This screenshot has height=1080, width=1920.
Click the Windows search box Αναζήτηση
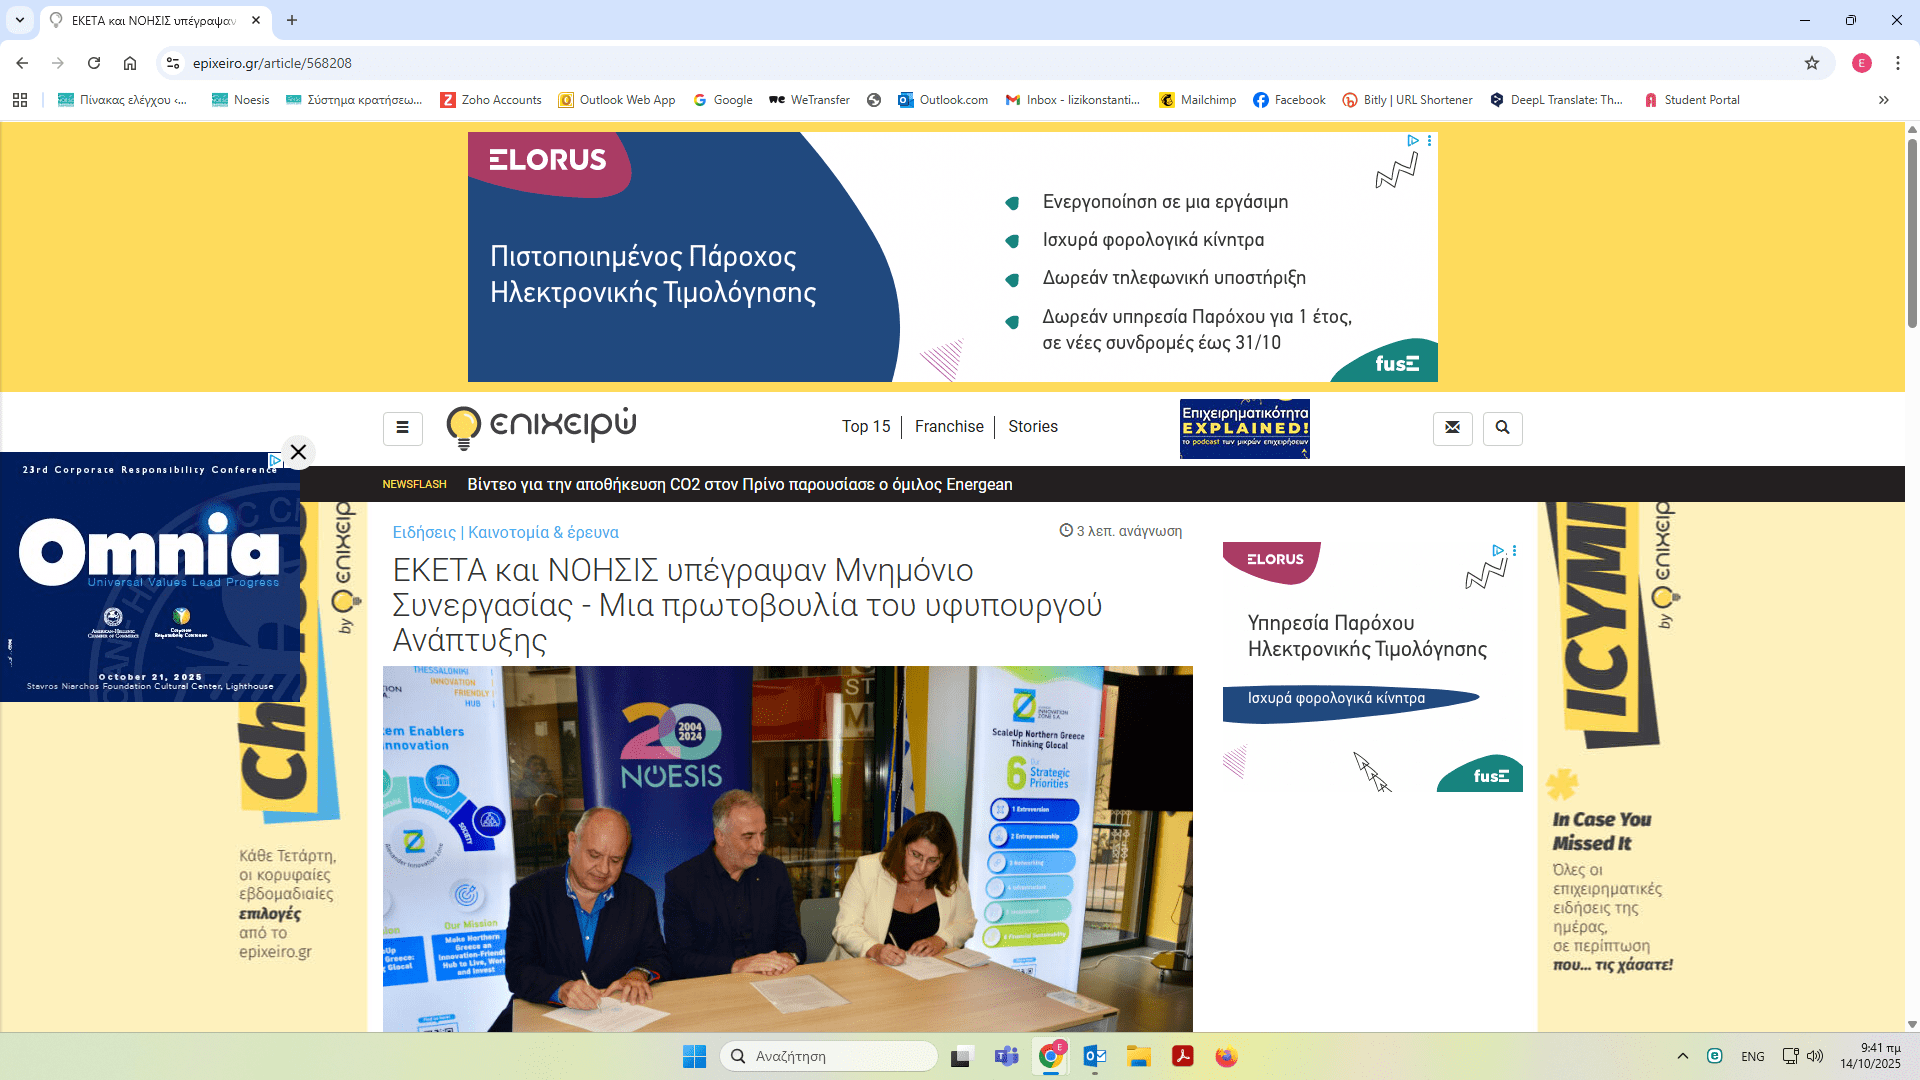(828, 1056)
